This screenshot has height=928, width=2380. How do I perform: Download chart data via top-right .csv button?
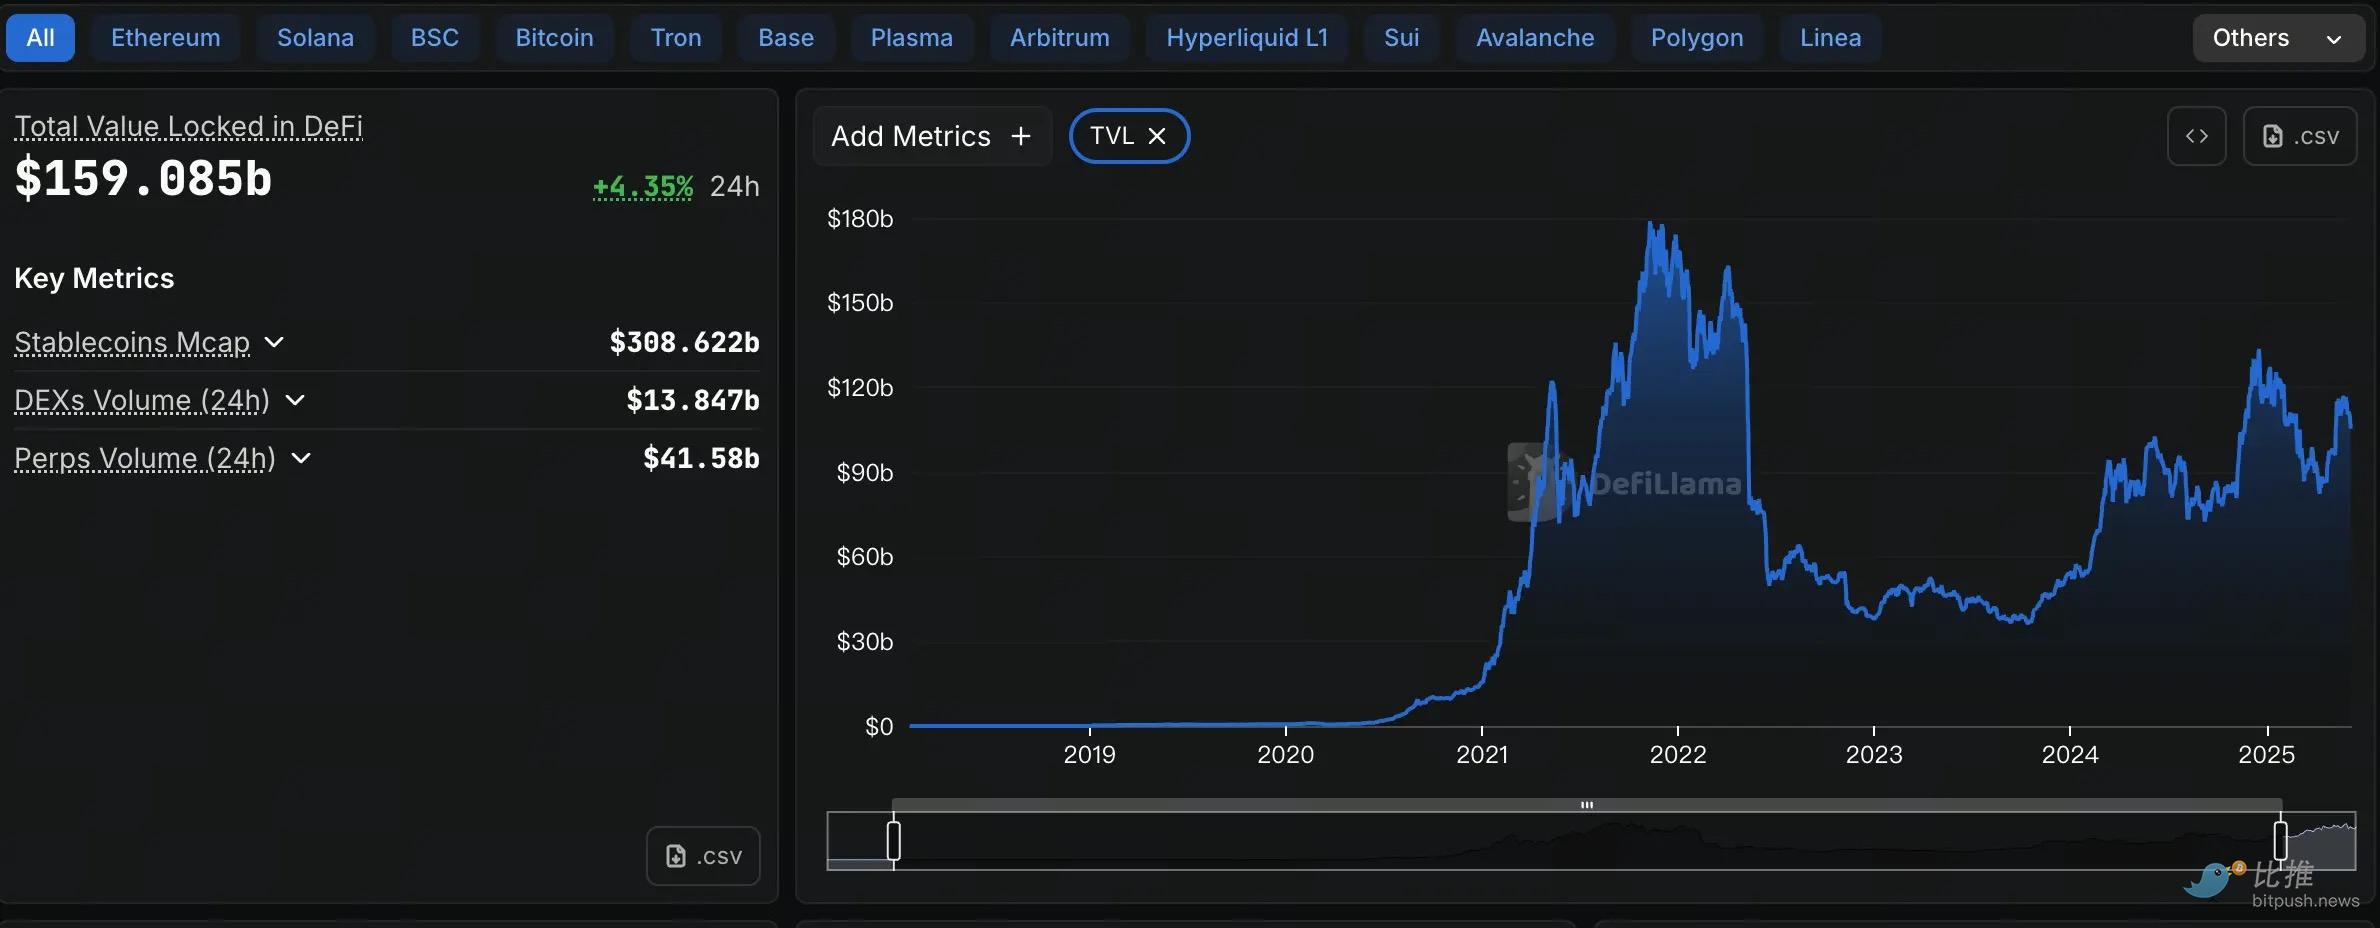pos(2300,136)
